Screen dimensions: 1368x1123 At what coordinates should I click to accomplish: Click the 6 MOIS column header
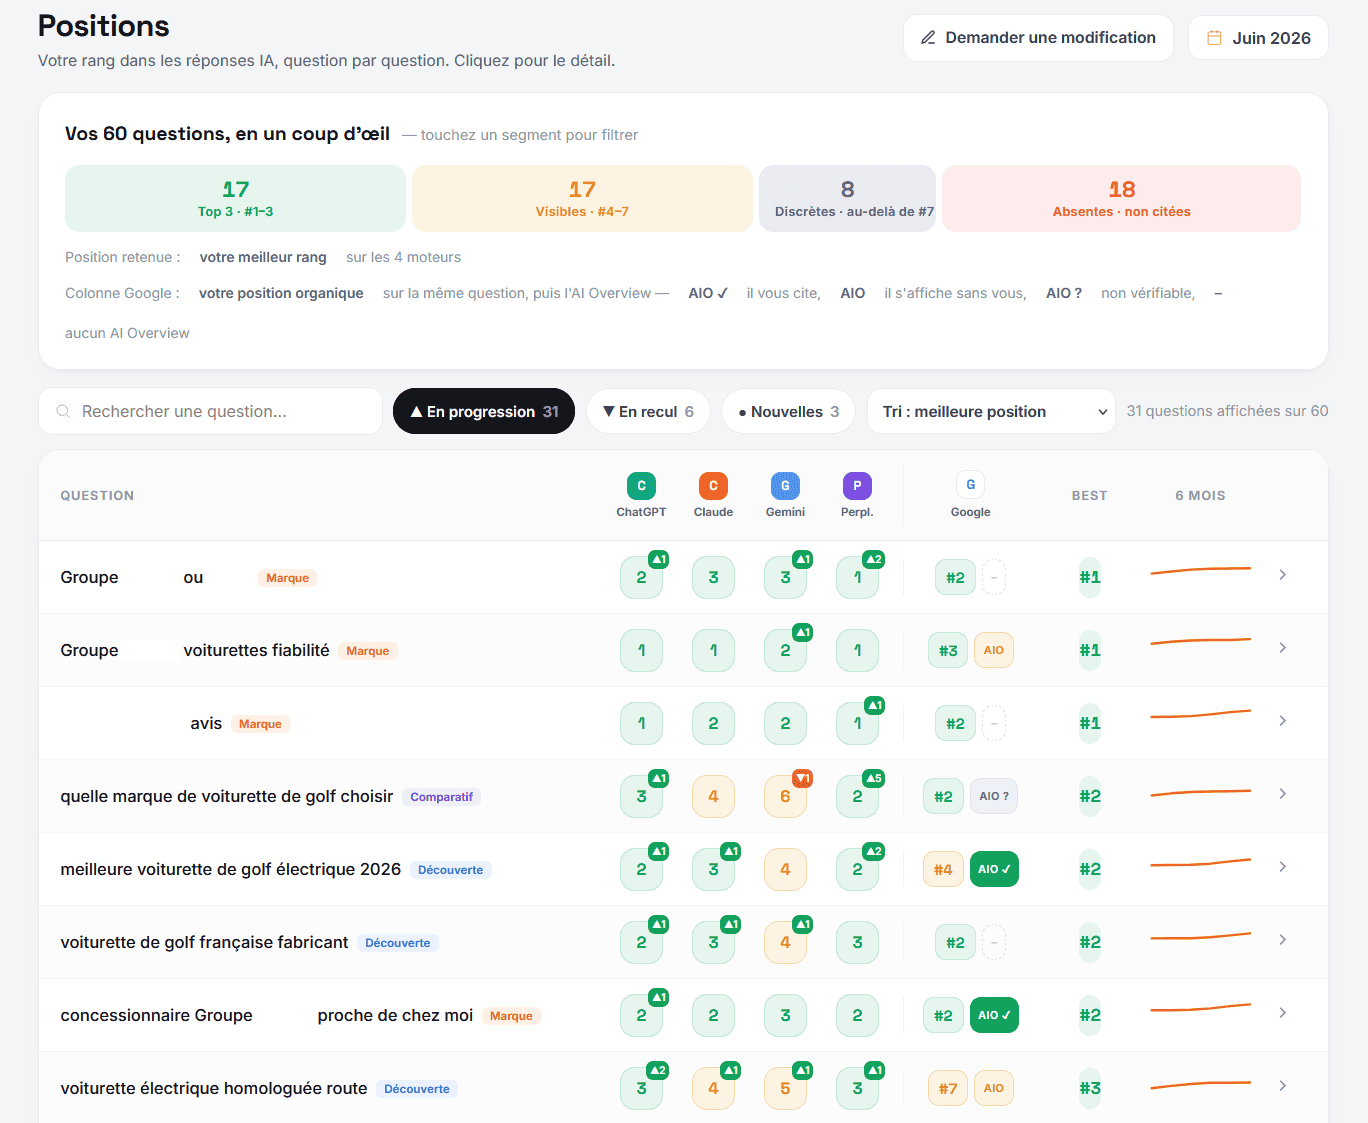[x=1200, y=495]
